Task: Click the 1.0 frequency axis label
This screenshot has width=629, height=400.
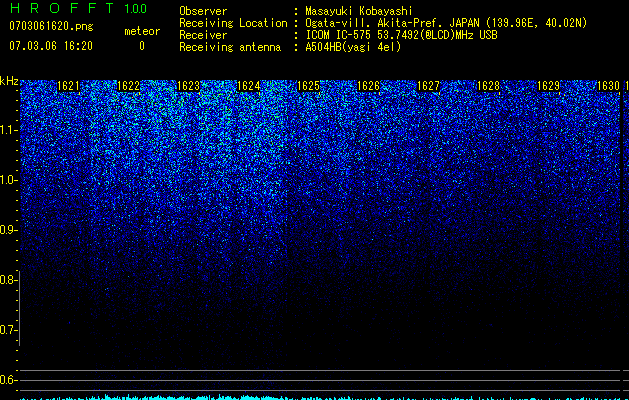Action: [8, 180]
